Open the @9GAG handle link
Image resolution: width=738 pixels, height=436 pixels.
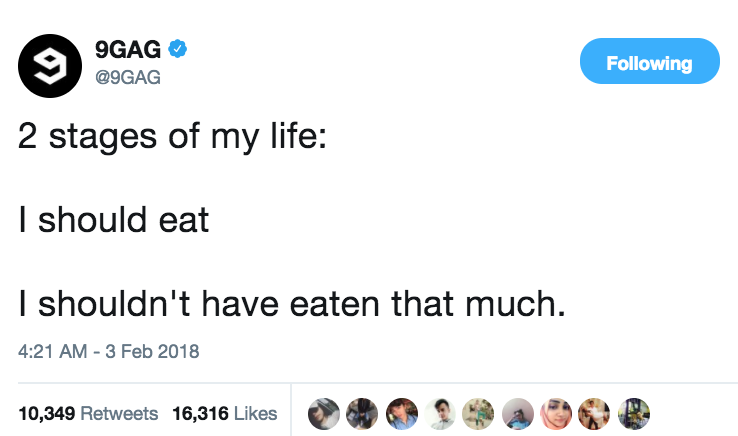tap(128, 75)
